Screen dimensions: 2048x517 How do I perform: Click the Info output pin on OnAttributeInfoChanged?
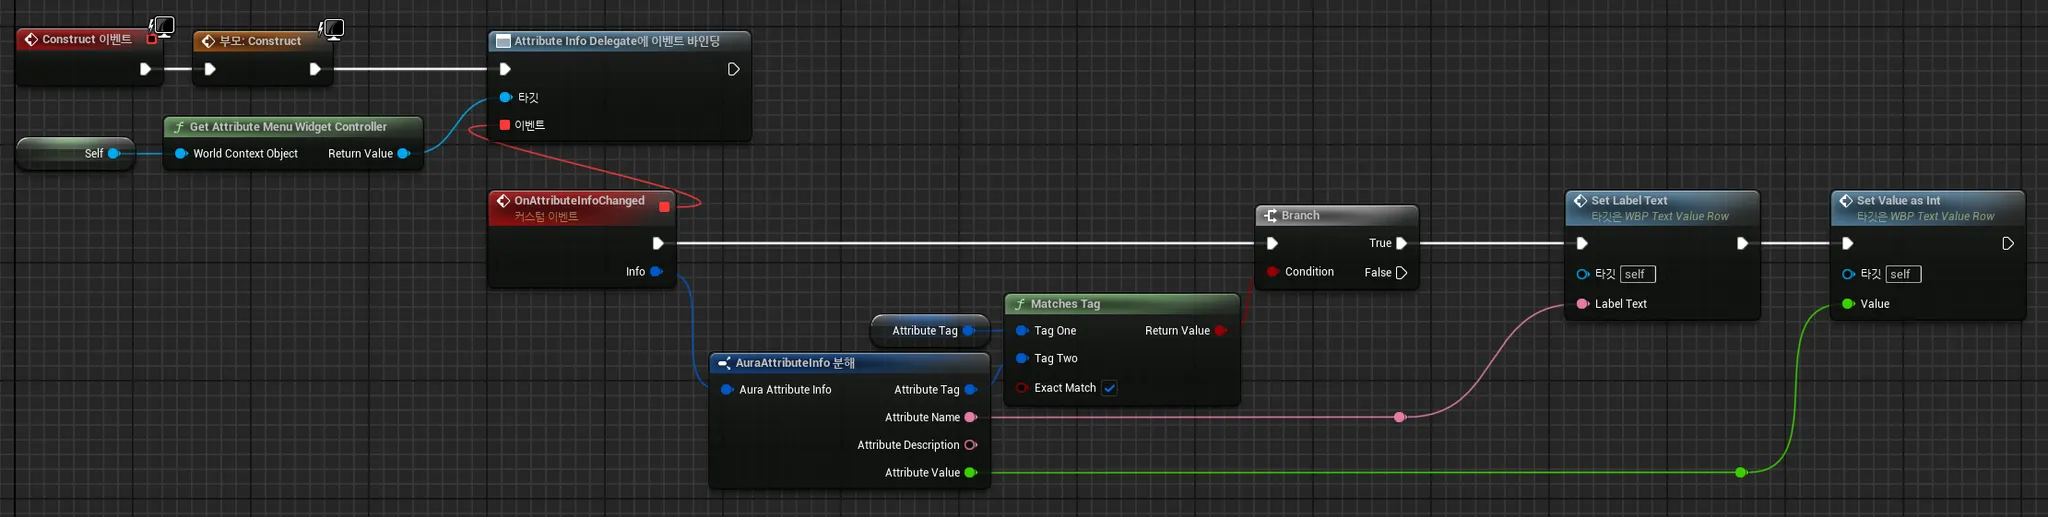coord(656,271)
